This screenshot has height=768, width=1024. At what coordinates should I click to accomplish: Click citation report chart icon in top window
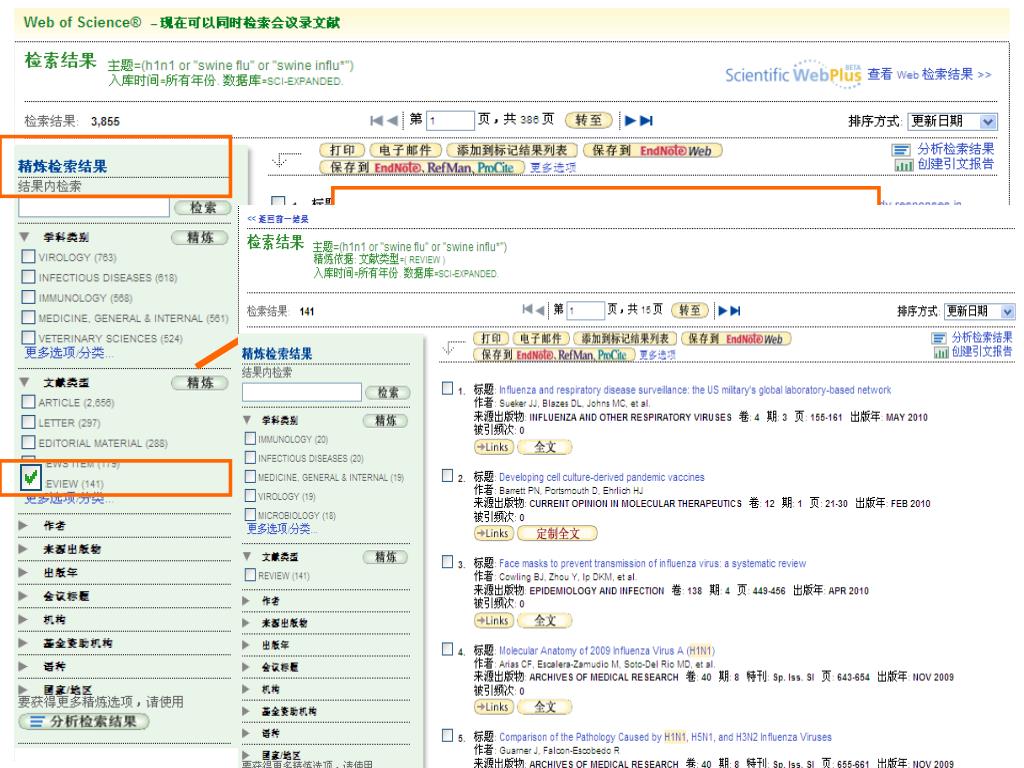[904, 165]
